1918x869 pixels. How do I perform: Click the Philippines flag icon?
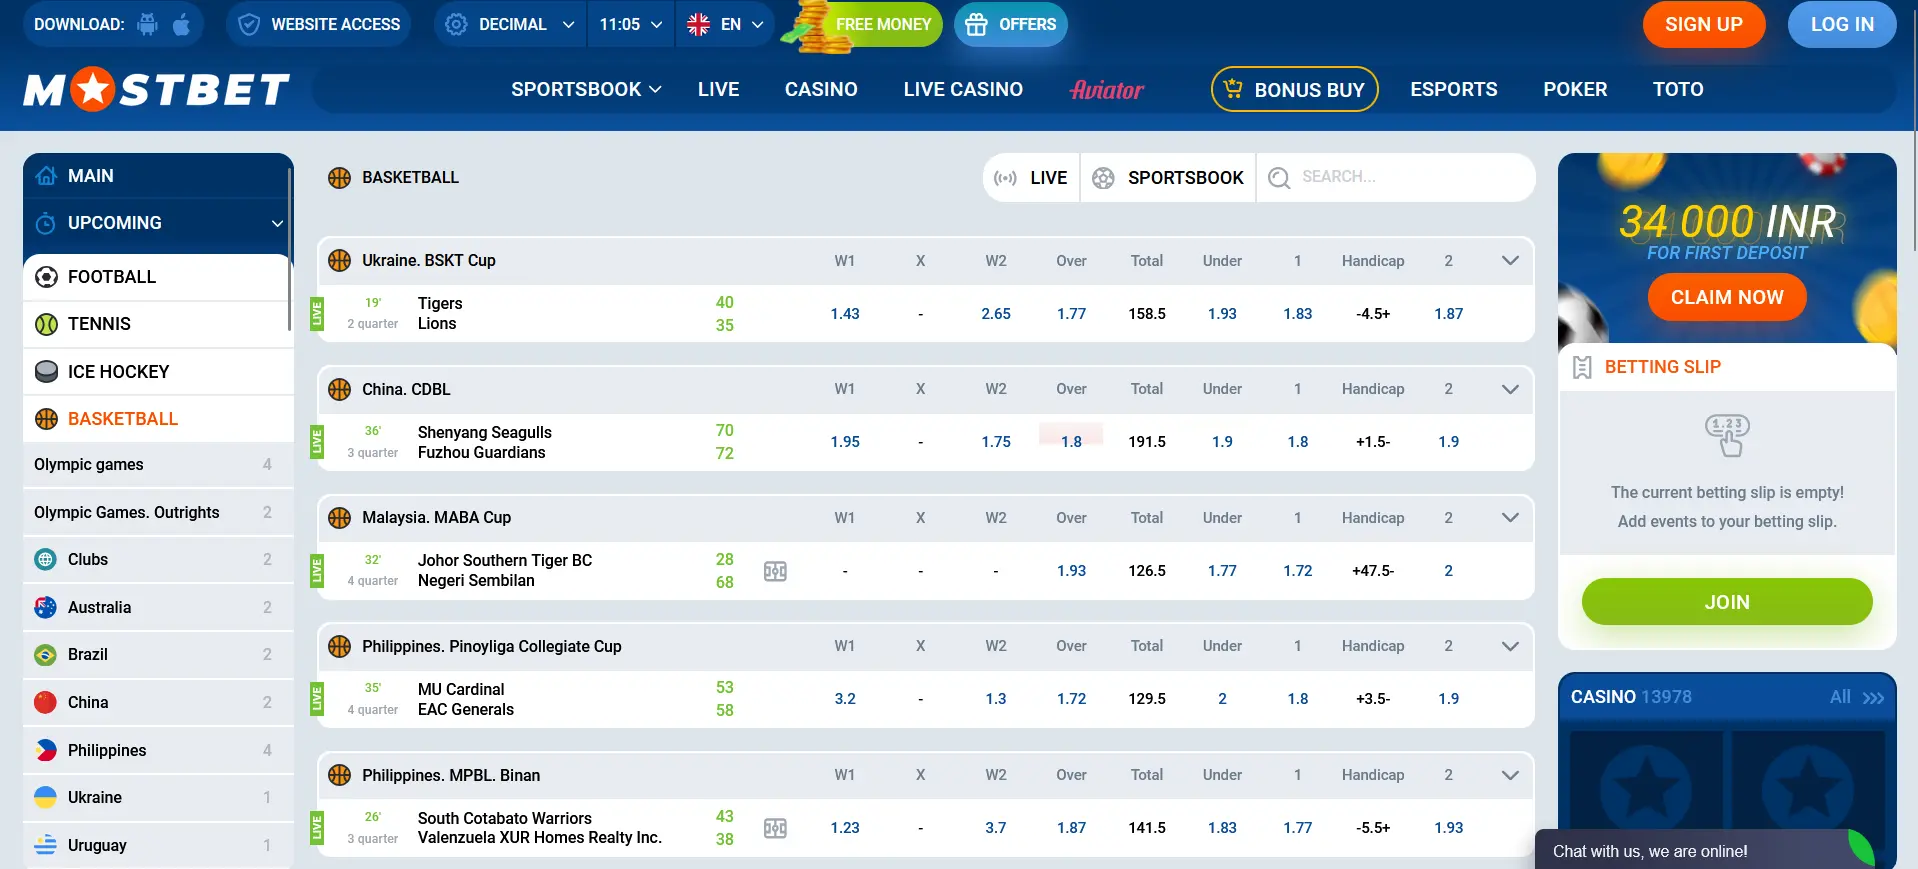pos(46,750)
